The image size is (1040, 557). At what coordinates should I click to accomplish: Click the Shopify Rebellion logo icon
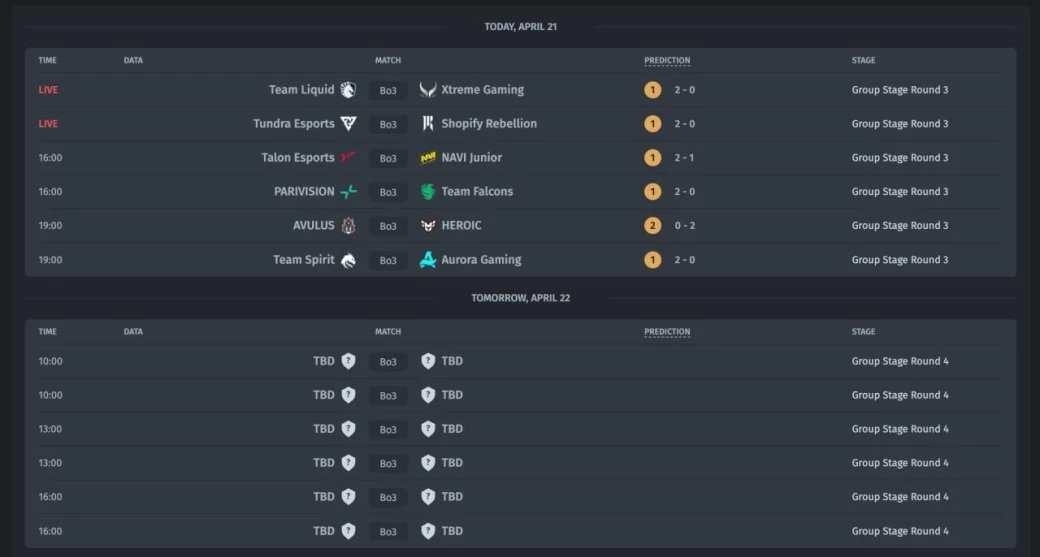[x=428, y=124]
